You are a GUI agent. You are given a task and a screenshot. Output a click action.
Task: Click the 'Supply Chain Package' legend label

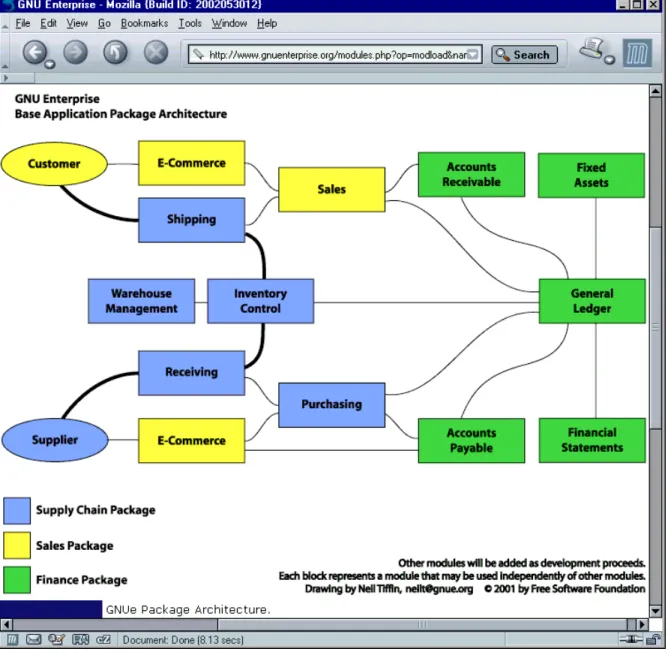pos(95,510)
